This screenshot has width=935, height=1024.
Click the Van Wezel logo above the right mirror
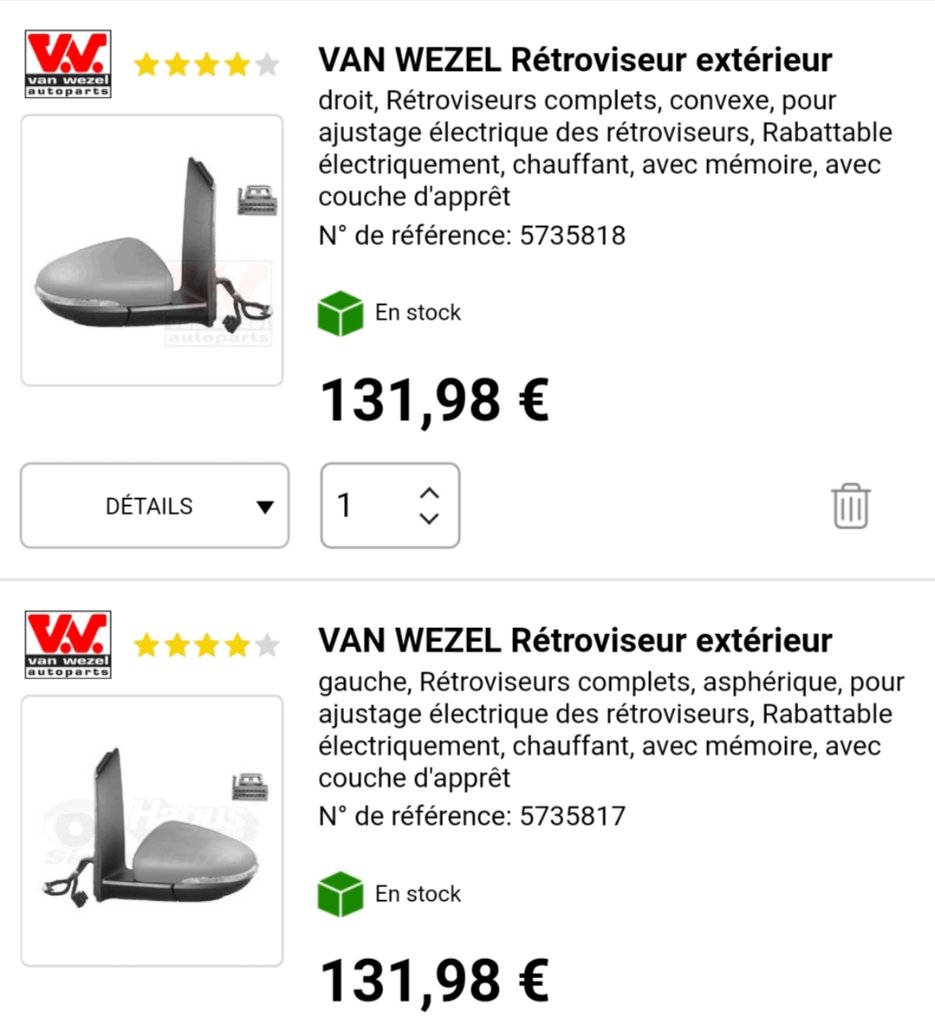click(x=68, y=65)
